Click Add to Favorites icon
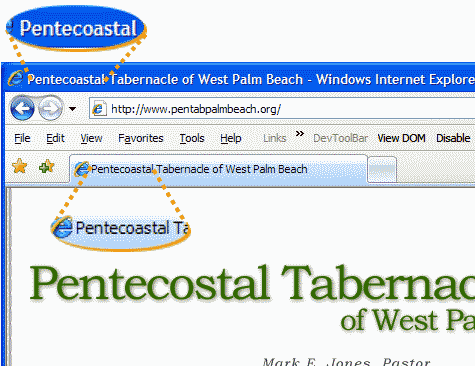The height and width of the screenshot is (366, 475). pyautogui.click(x=47, y=166)
